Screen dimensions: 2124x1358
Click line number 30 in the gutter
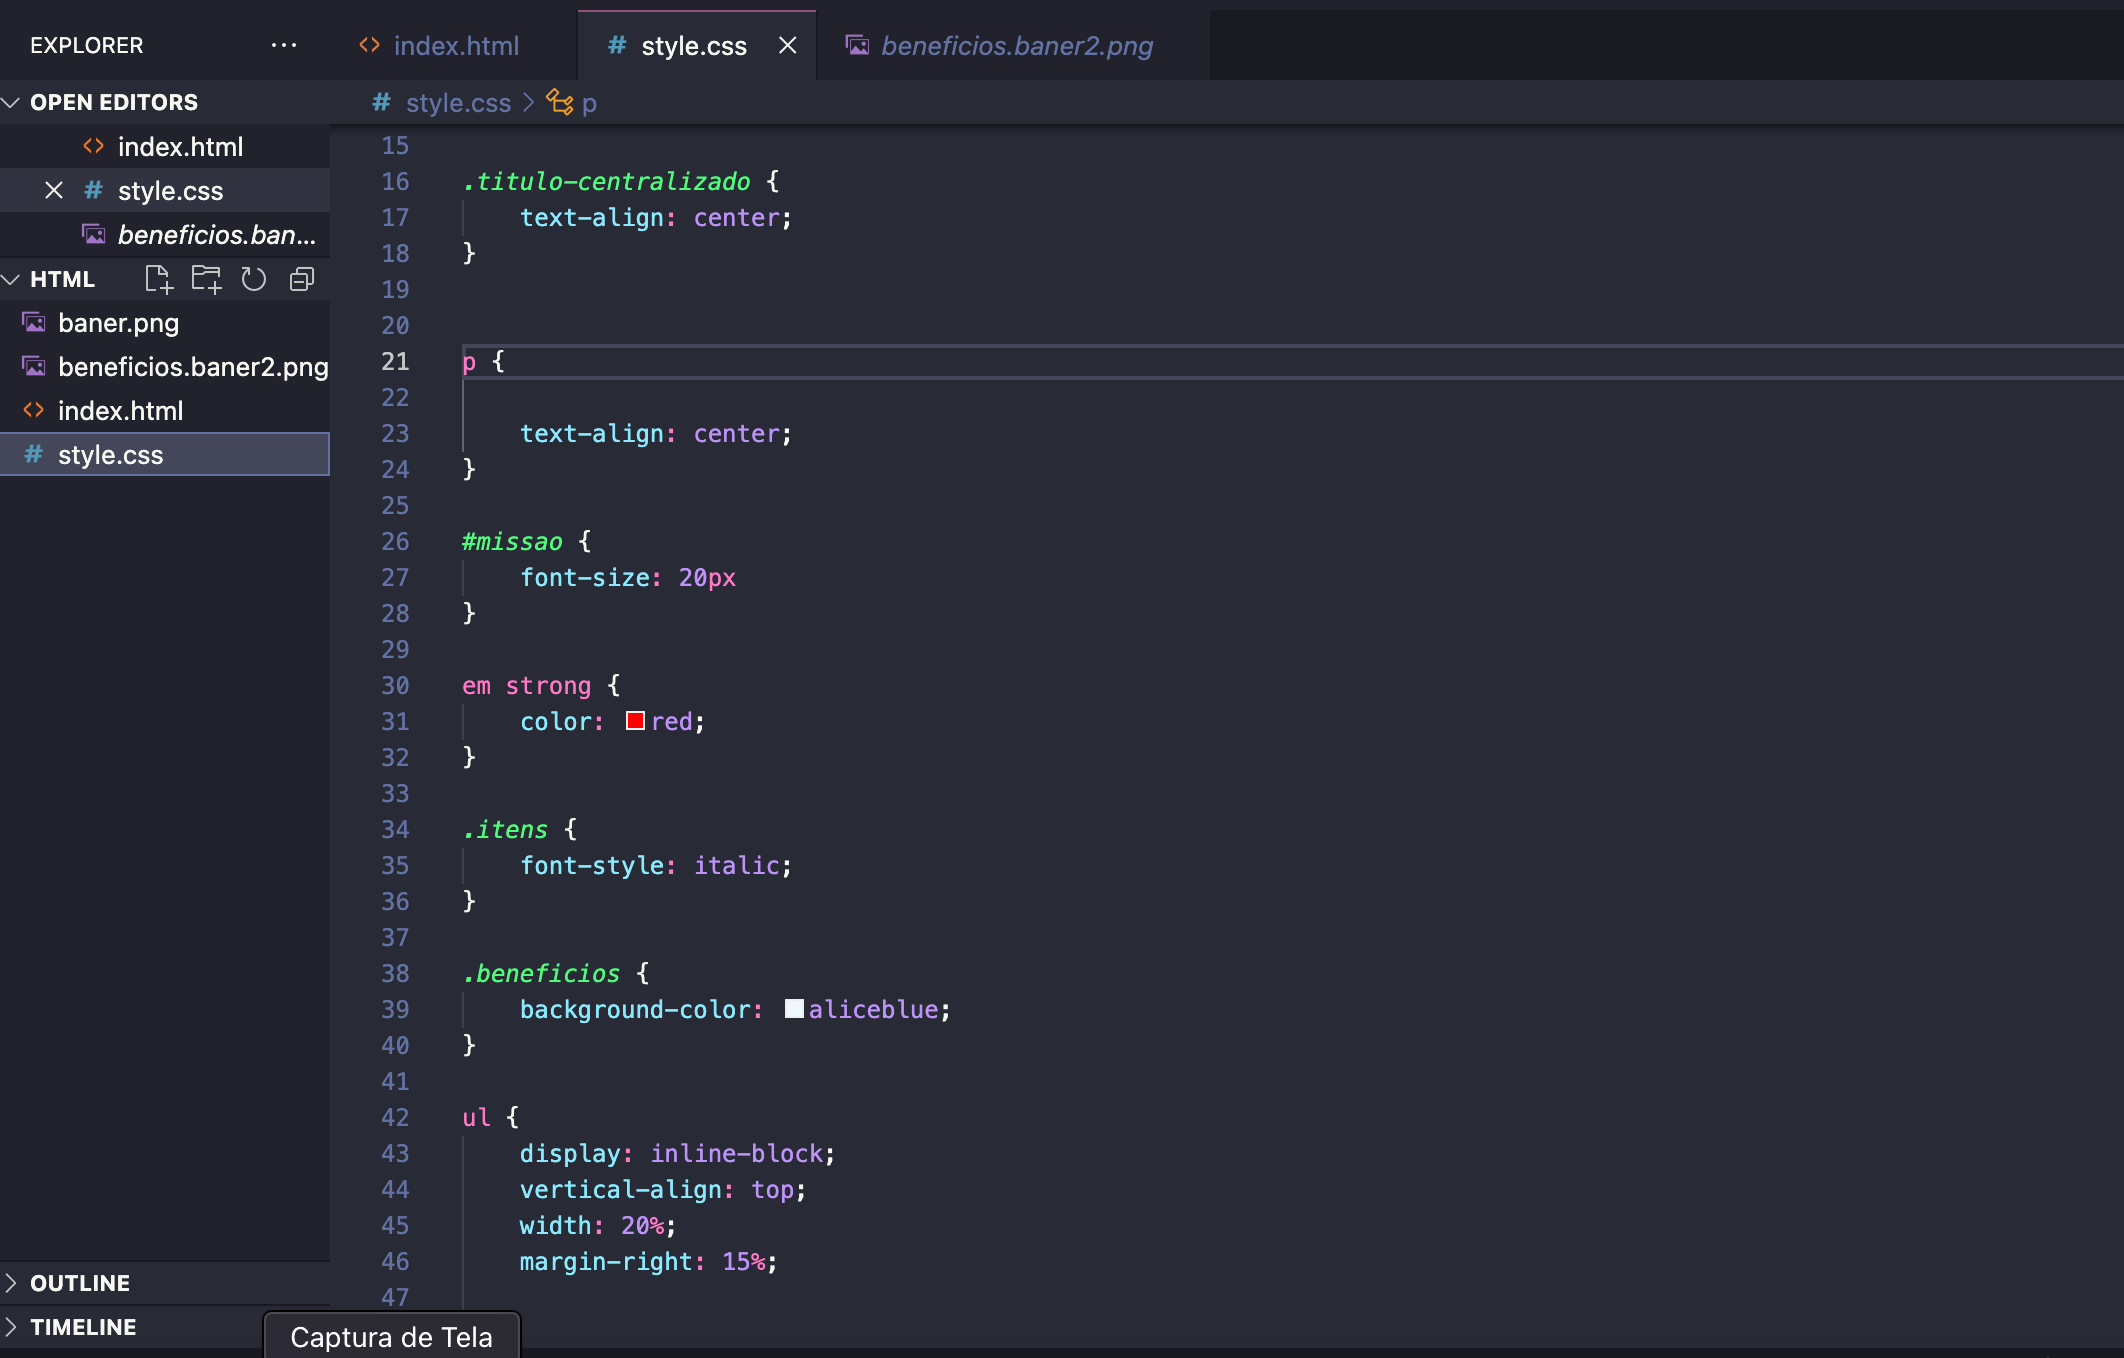(x=395, y=685)
